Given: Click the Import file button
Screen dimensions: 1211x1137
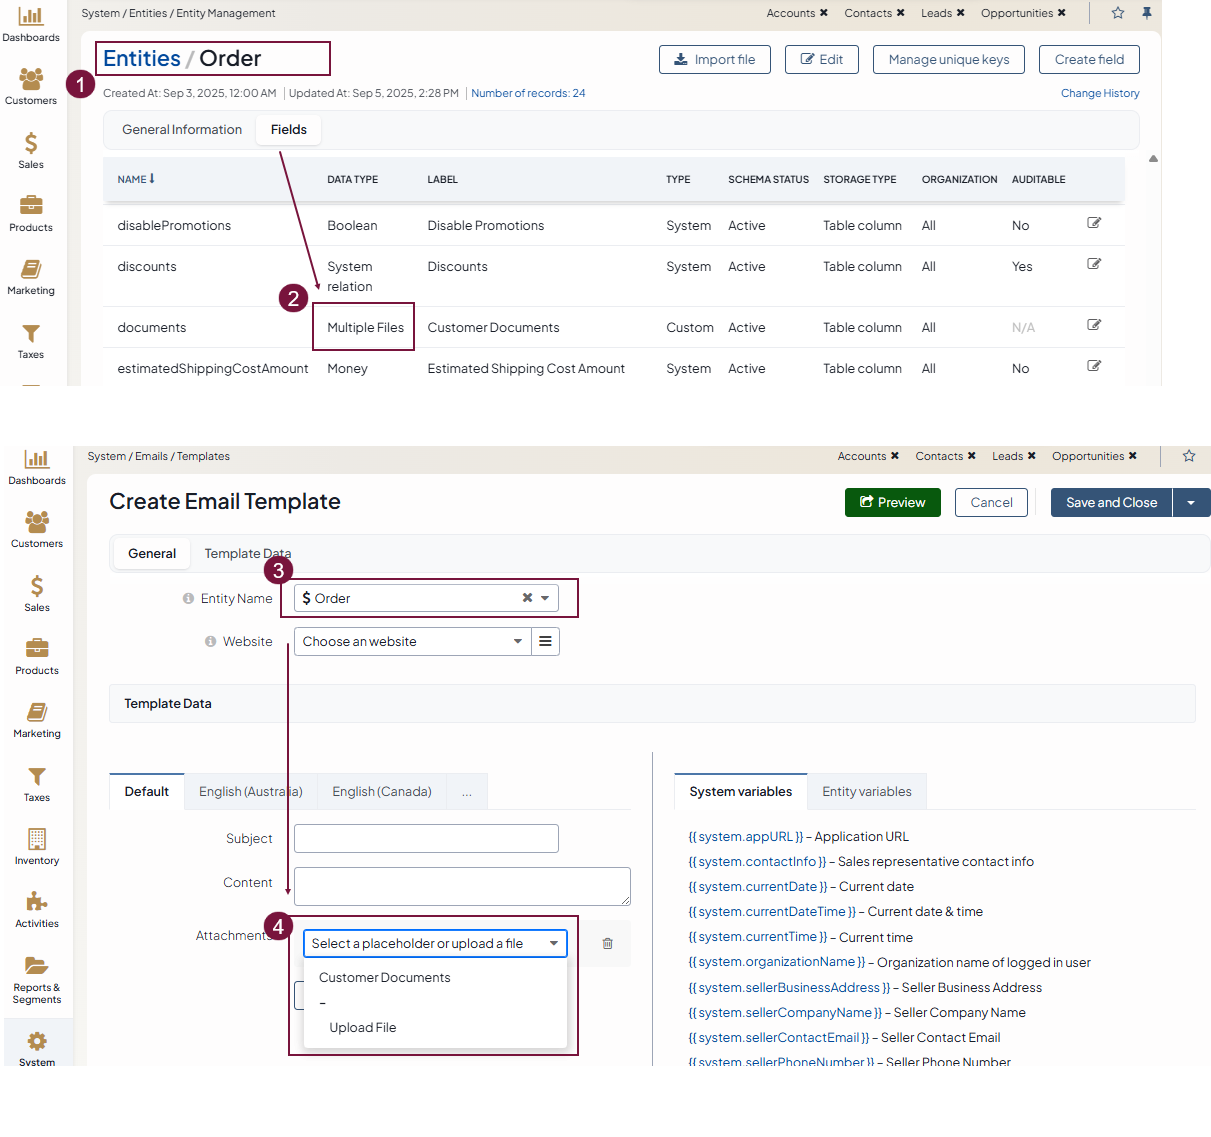Looking at the screenshot, I should 714,59.
